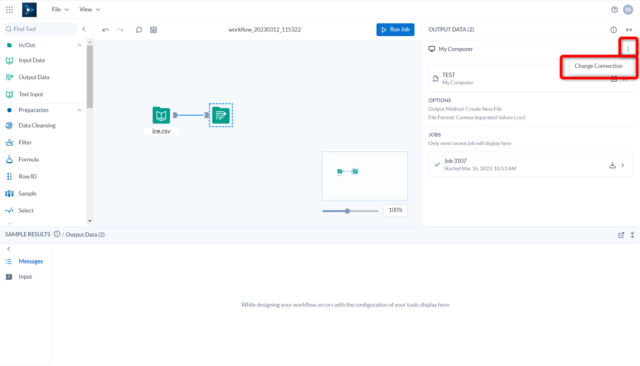Download Job 3107 output

pos(612,165)
